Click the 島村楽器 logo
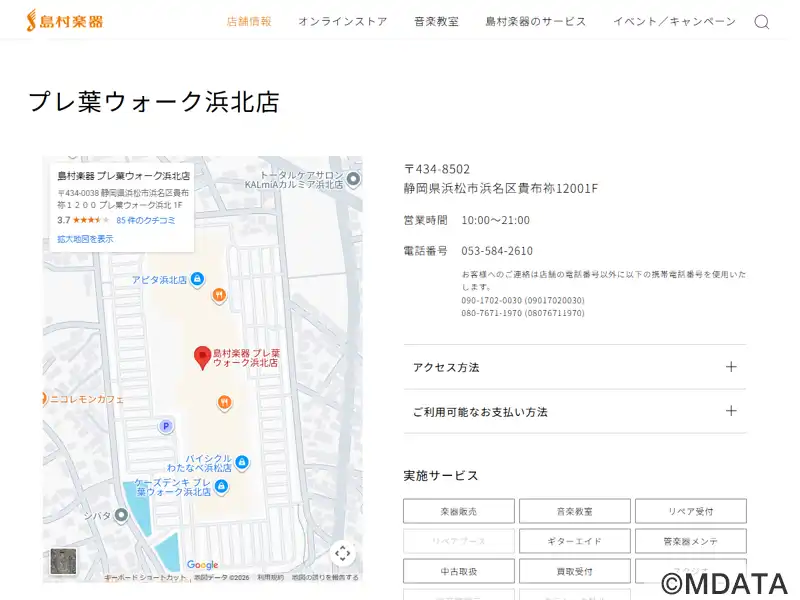The image size is (800, 600). tap(65, 21)
